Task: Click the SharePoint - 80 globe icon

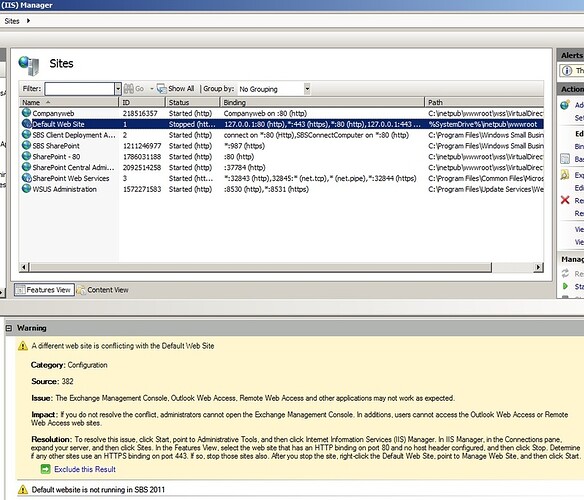Action: 26,156
